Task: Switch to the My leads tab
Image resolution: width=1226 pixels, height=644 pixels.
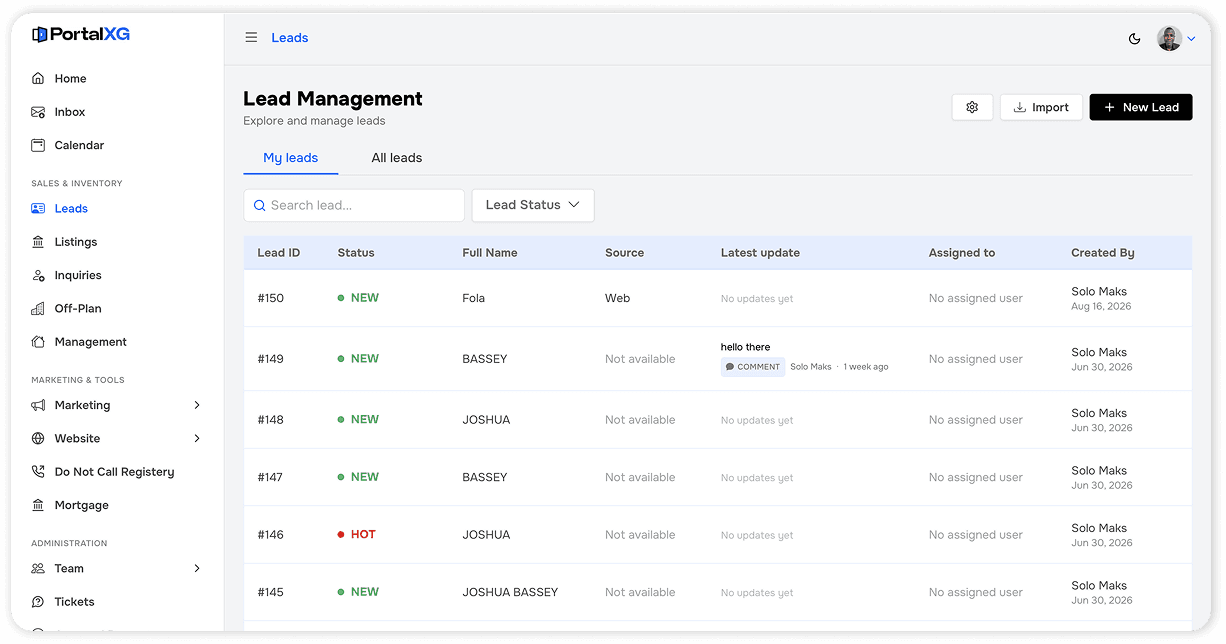Action: pos(291,158)
